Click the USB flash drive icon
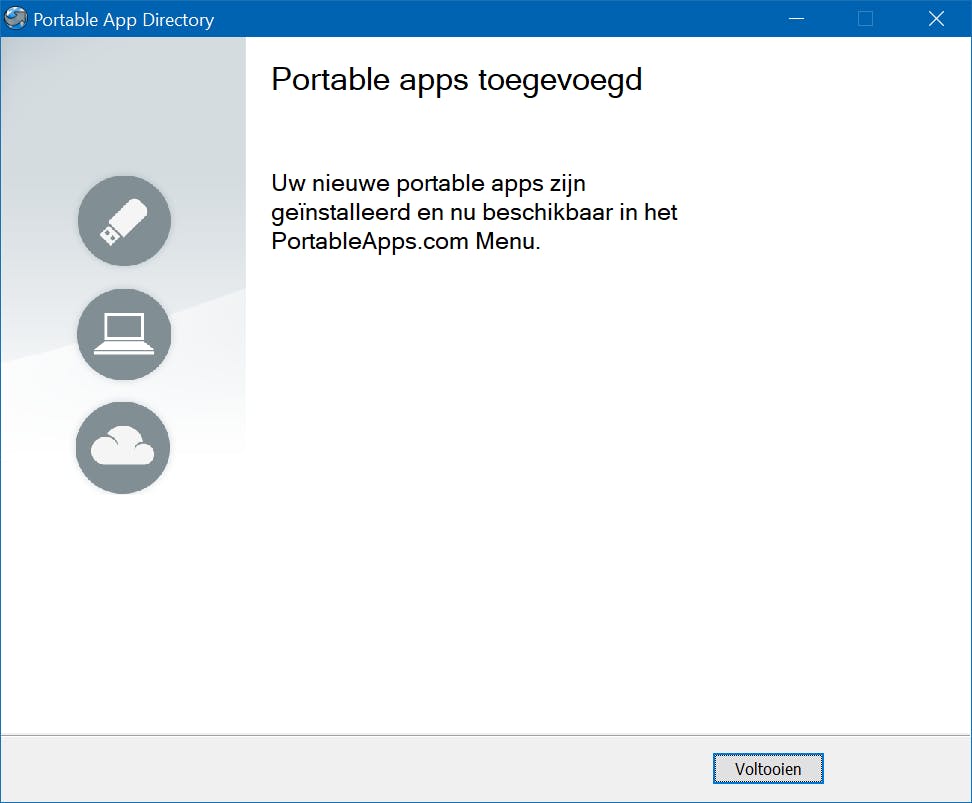This screenshot has height=803, width=972. click(x=124, y=221)
